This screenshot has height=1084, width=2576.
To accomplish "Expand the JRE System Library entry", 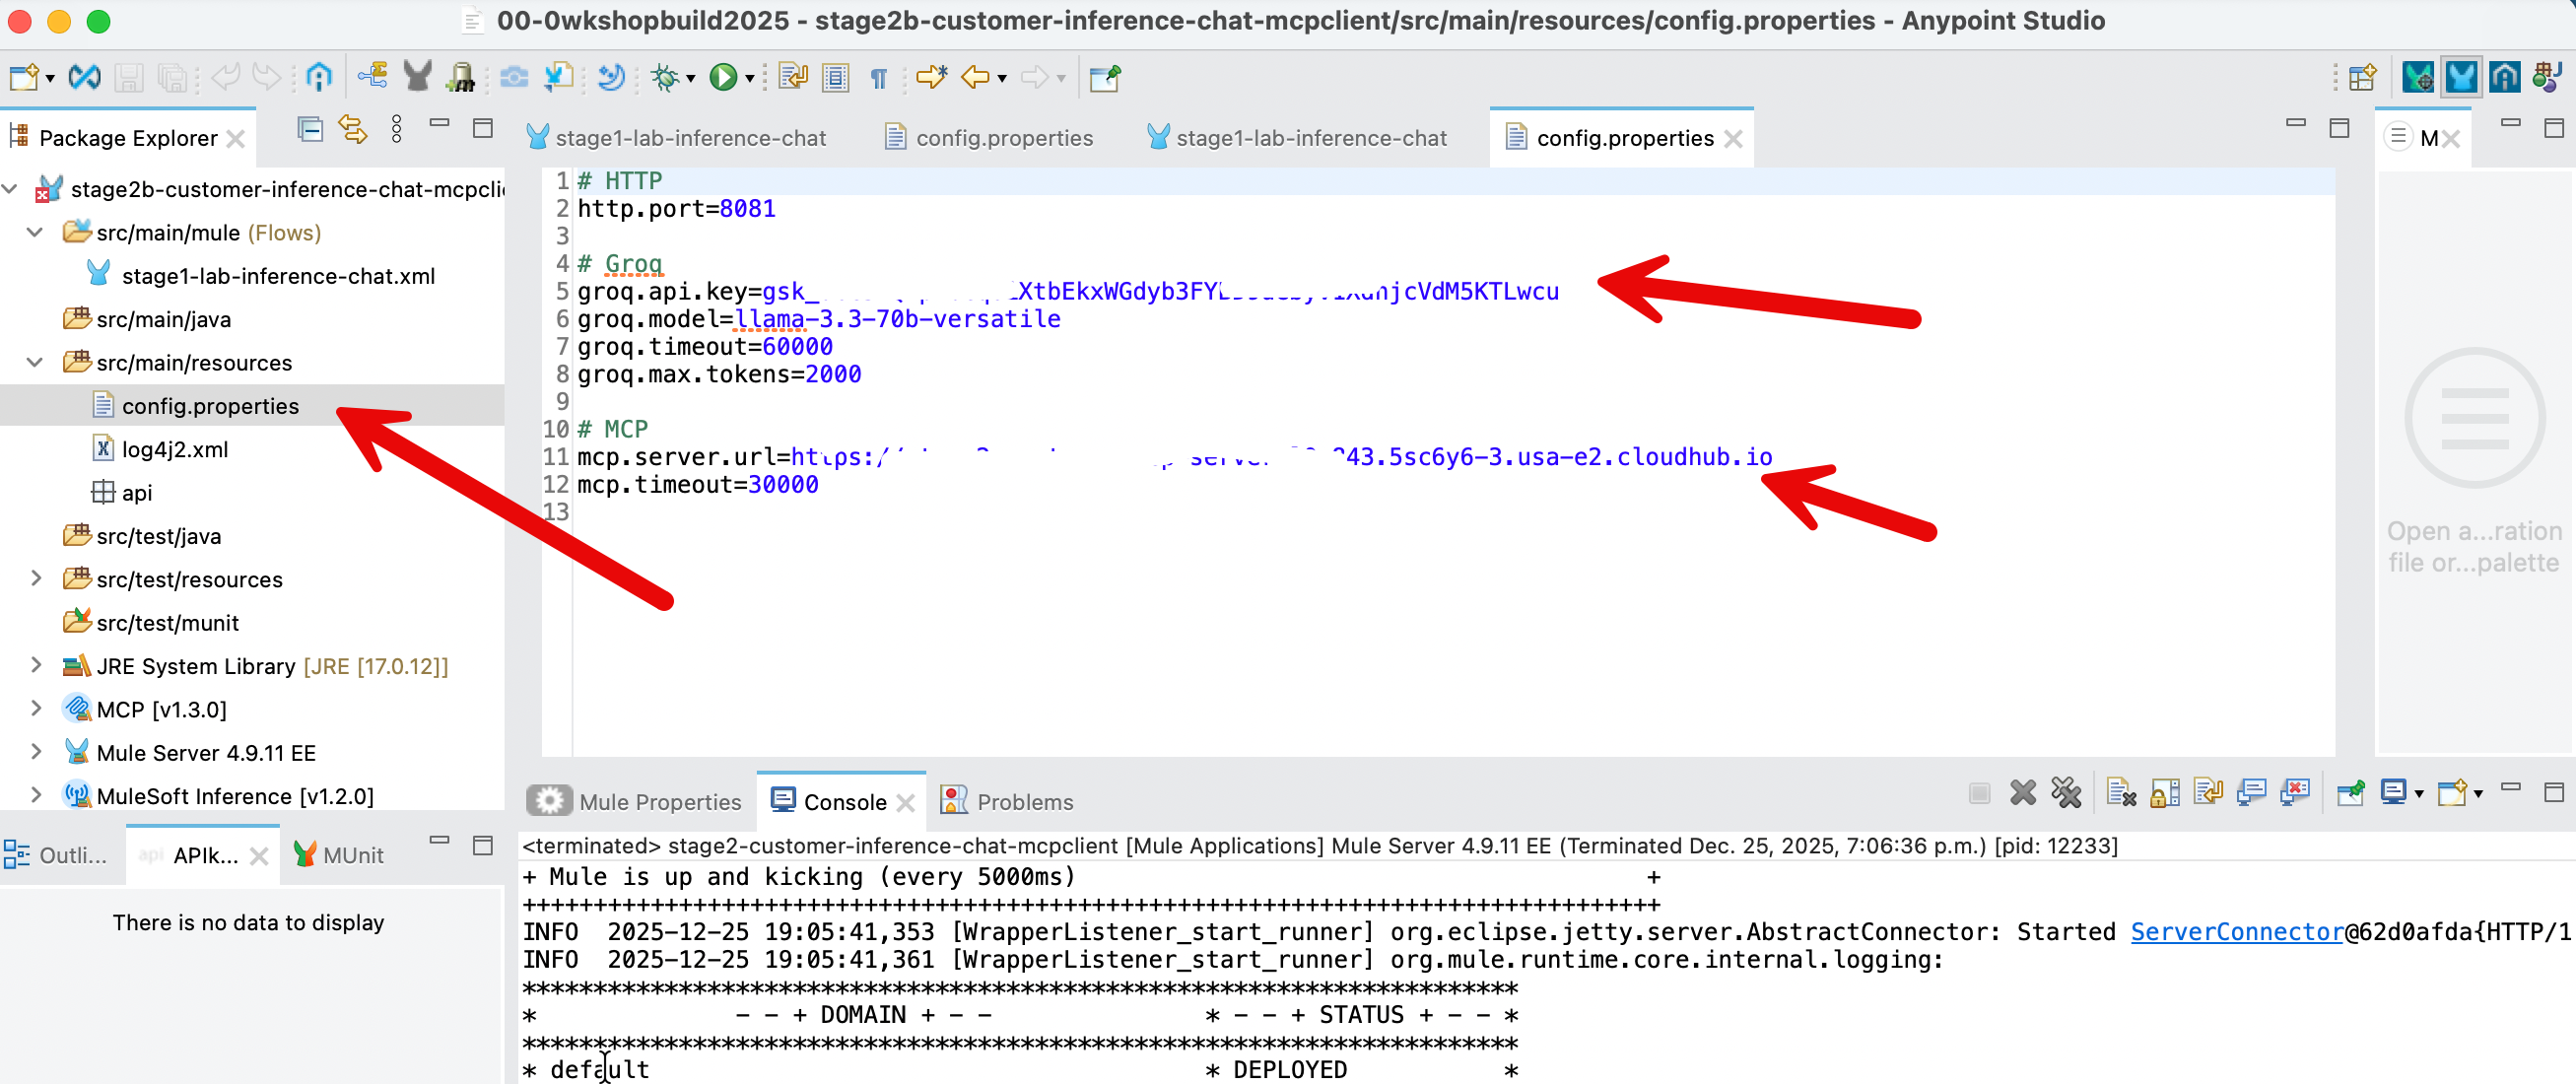I will click(36, 665).
